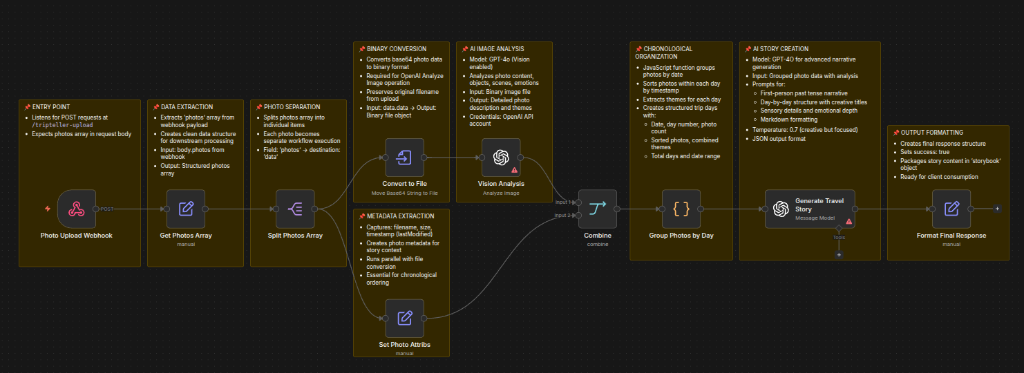The height and width of the screenshot is (373, 1024).
Task: Open the Set Photo Attribs node
Action: (404, 318)
